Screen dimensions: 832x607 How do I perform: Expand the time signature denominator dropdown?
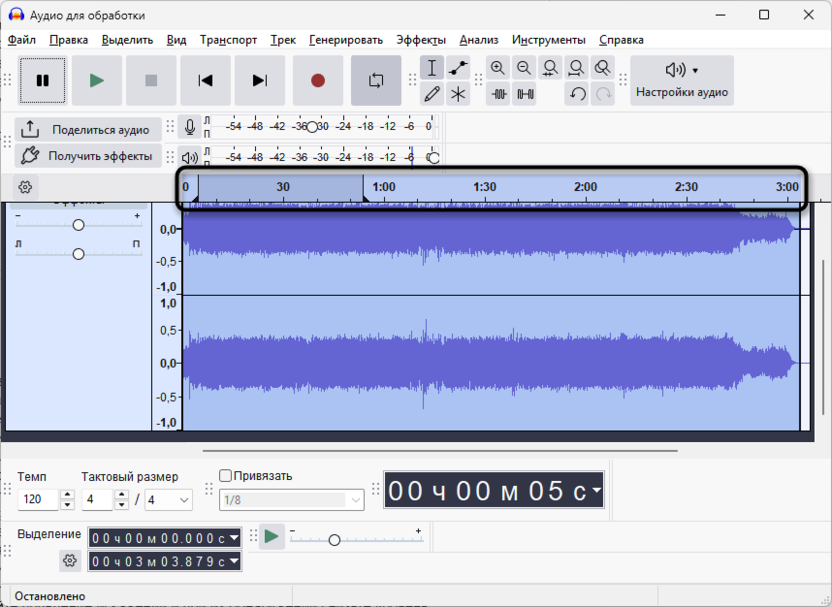tap(183, 497)
